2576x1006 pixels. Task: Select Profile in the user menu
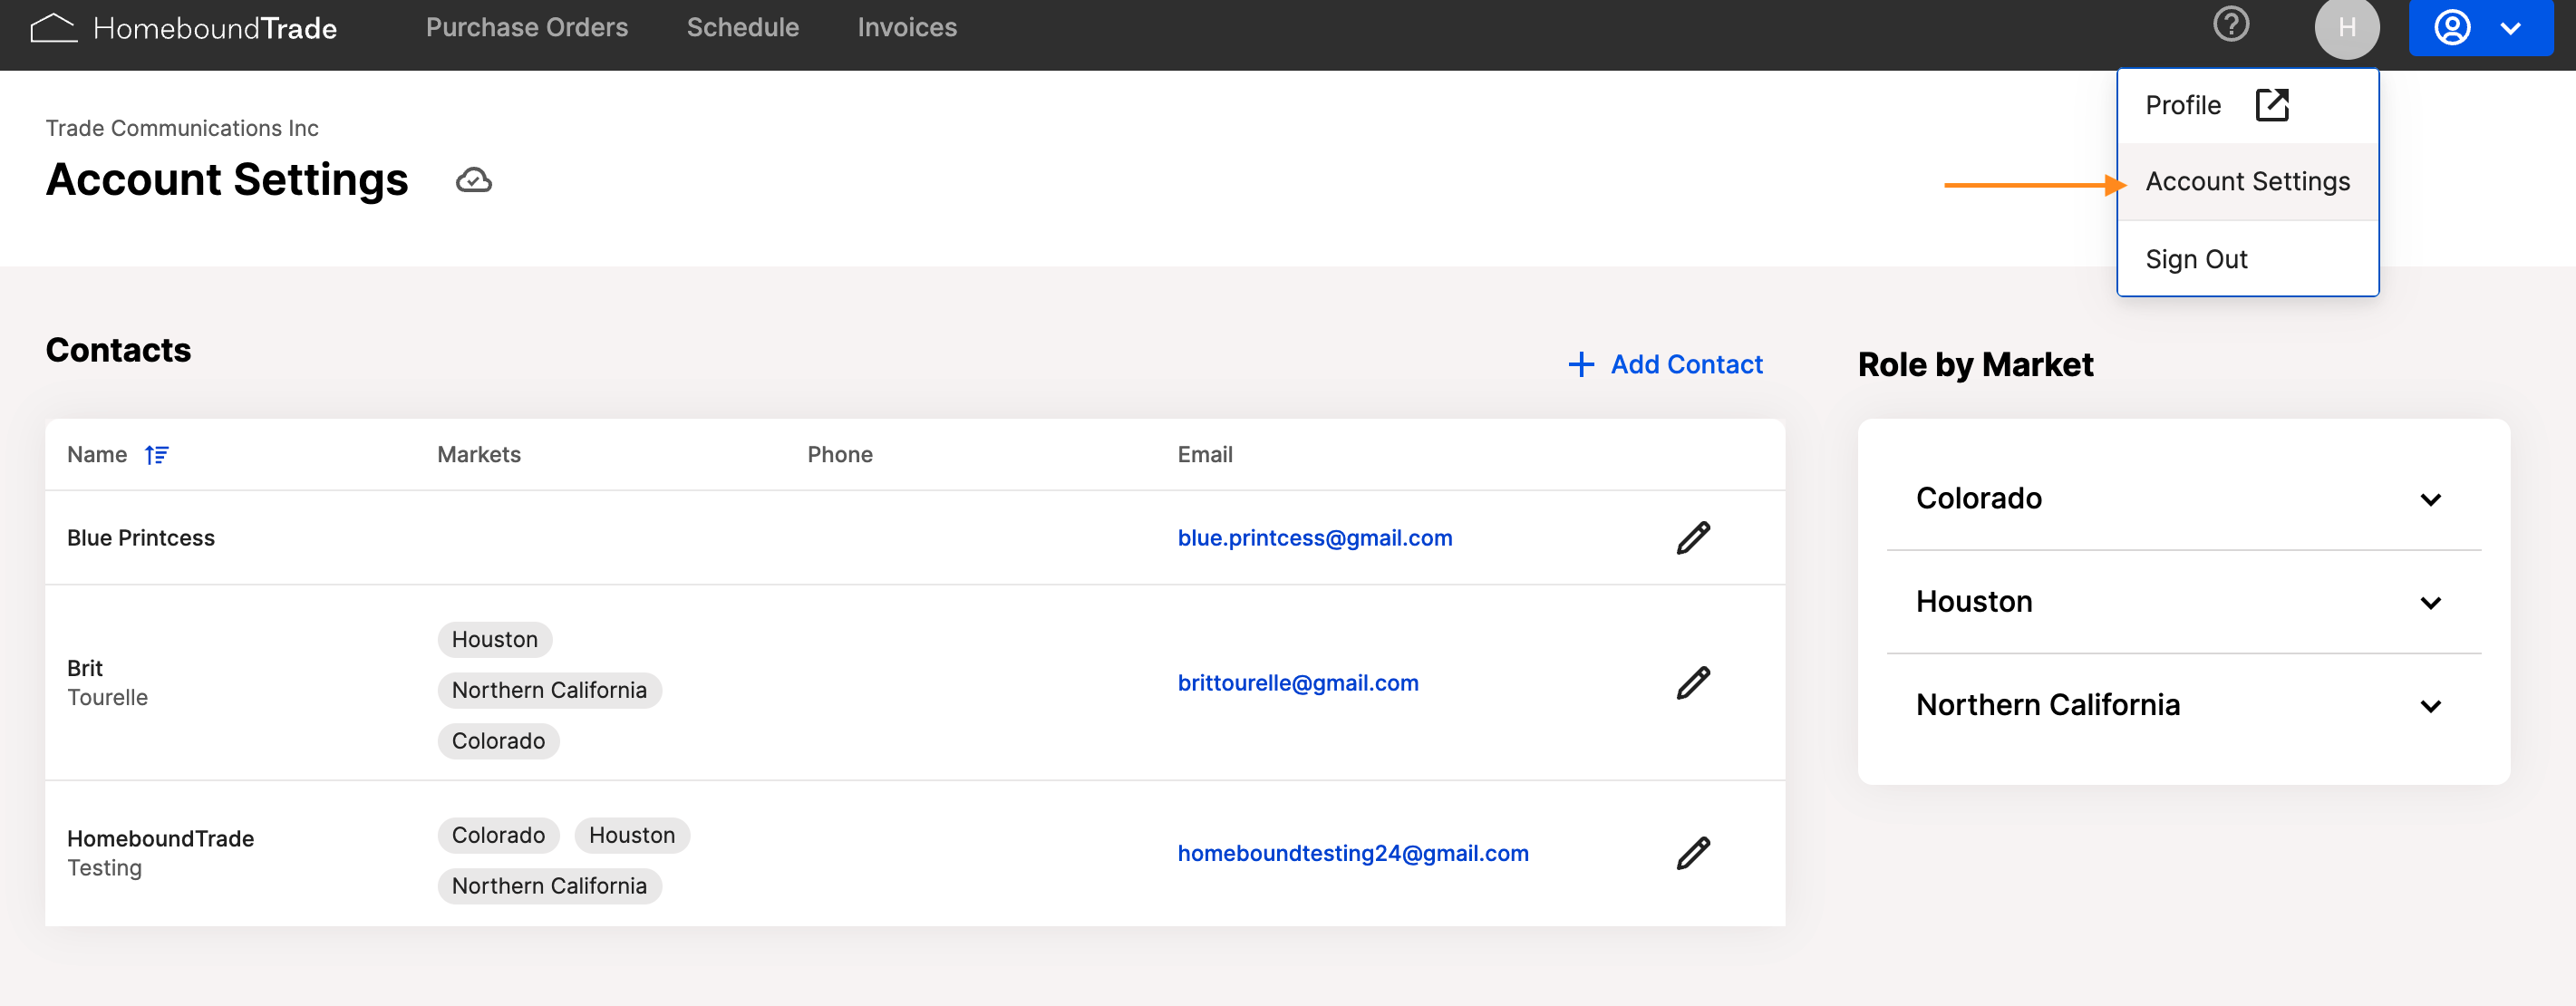point(2247,106)
